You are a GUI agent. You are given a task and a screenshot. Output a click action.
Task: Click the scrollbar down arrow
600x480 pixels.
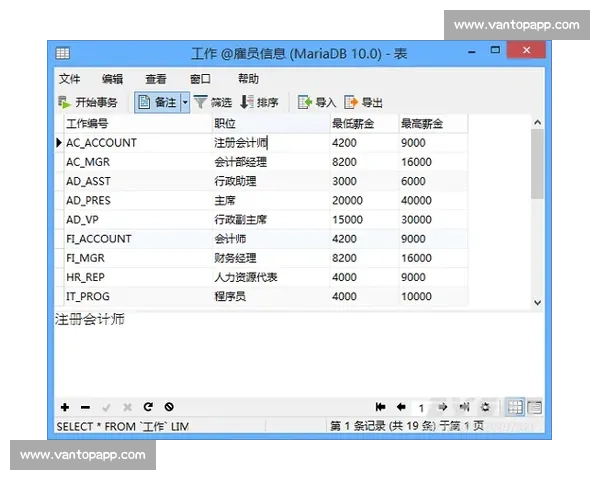(x=537, y=301)
